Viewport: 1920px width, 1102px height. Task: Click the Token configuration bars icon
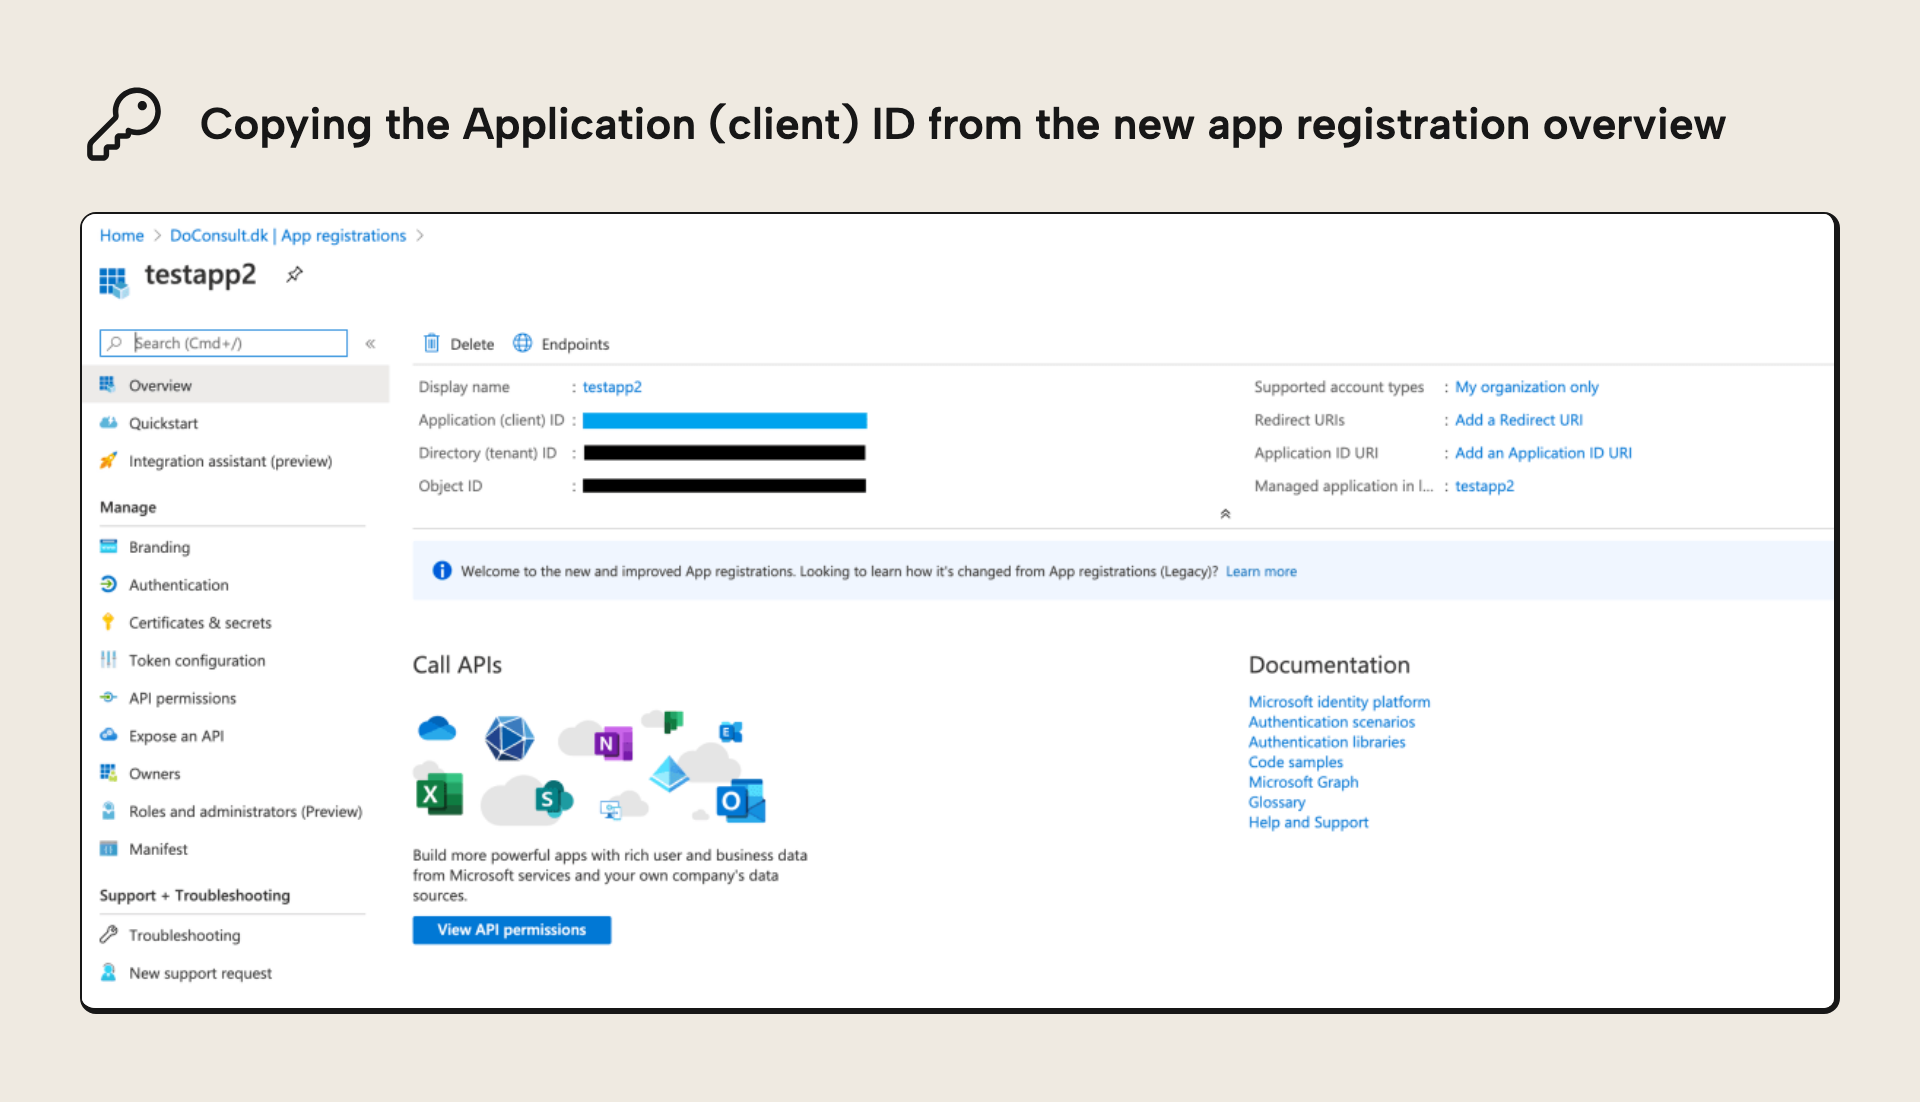click(x=108, y=660)
